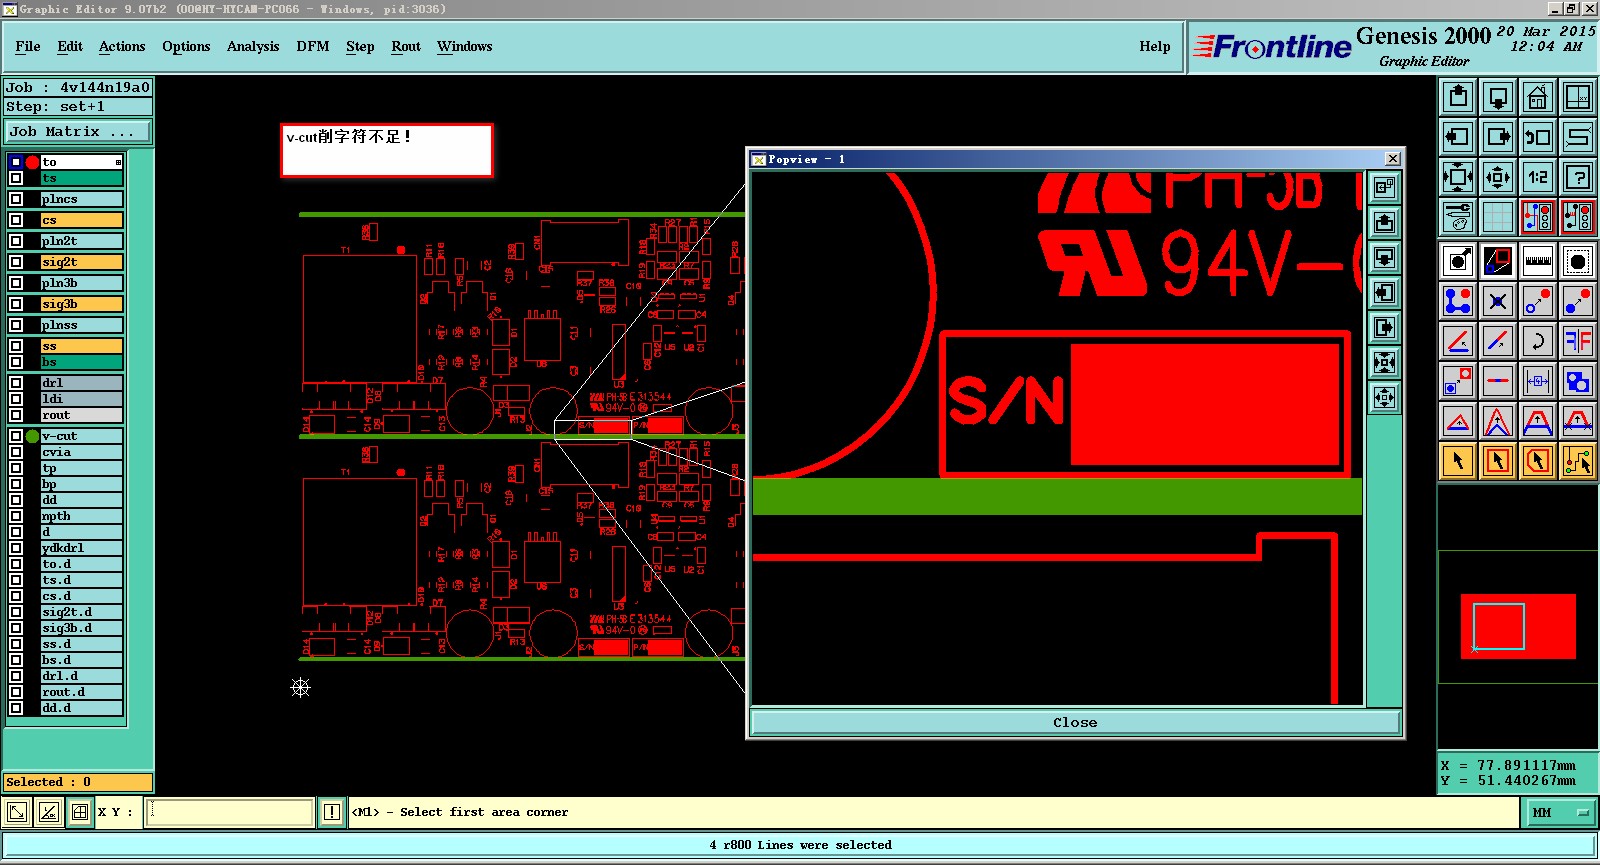Expand the 'to' layer options marker
Image resolution: width=1600 pixels, height=865 pixels.
pyautogui.click(x=118, y=162)
